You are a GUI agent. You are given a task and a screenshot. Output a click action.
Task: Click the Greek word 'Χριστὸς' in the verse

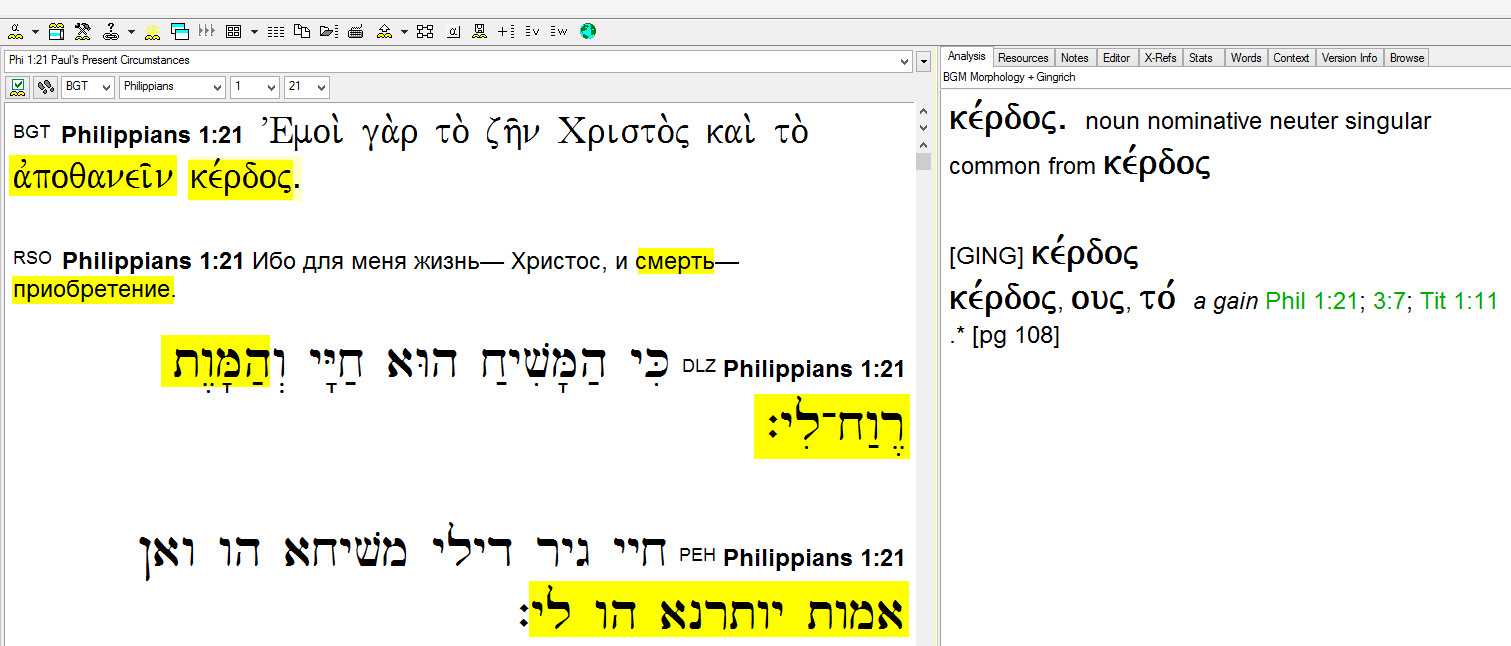[622, 132]
